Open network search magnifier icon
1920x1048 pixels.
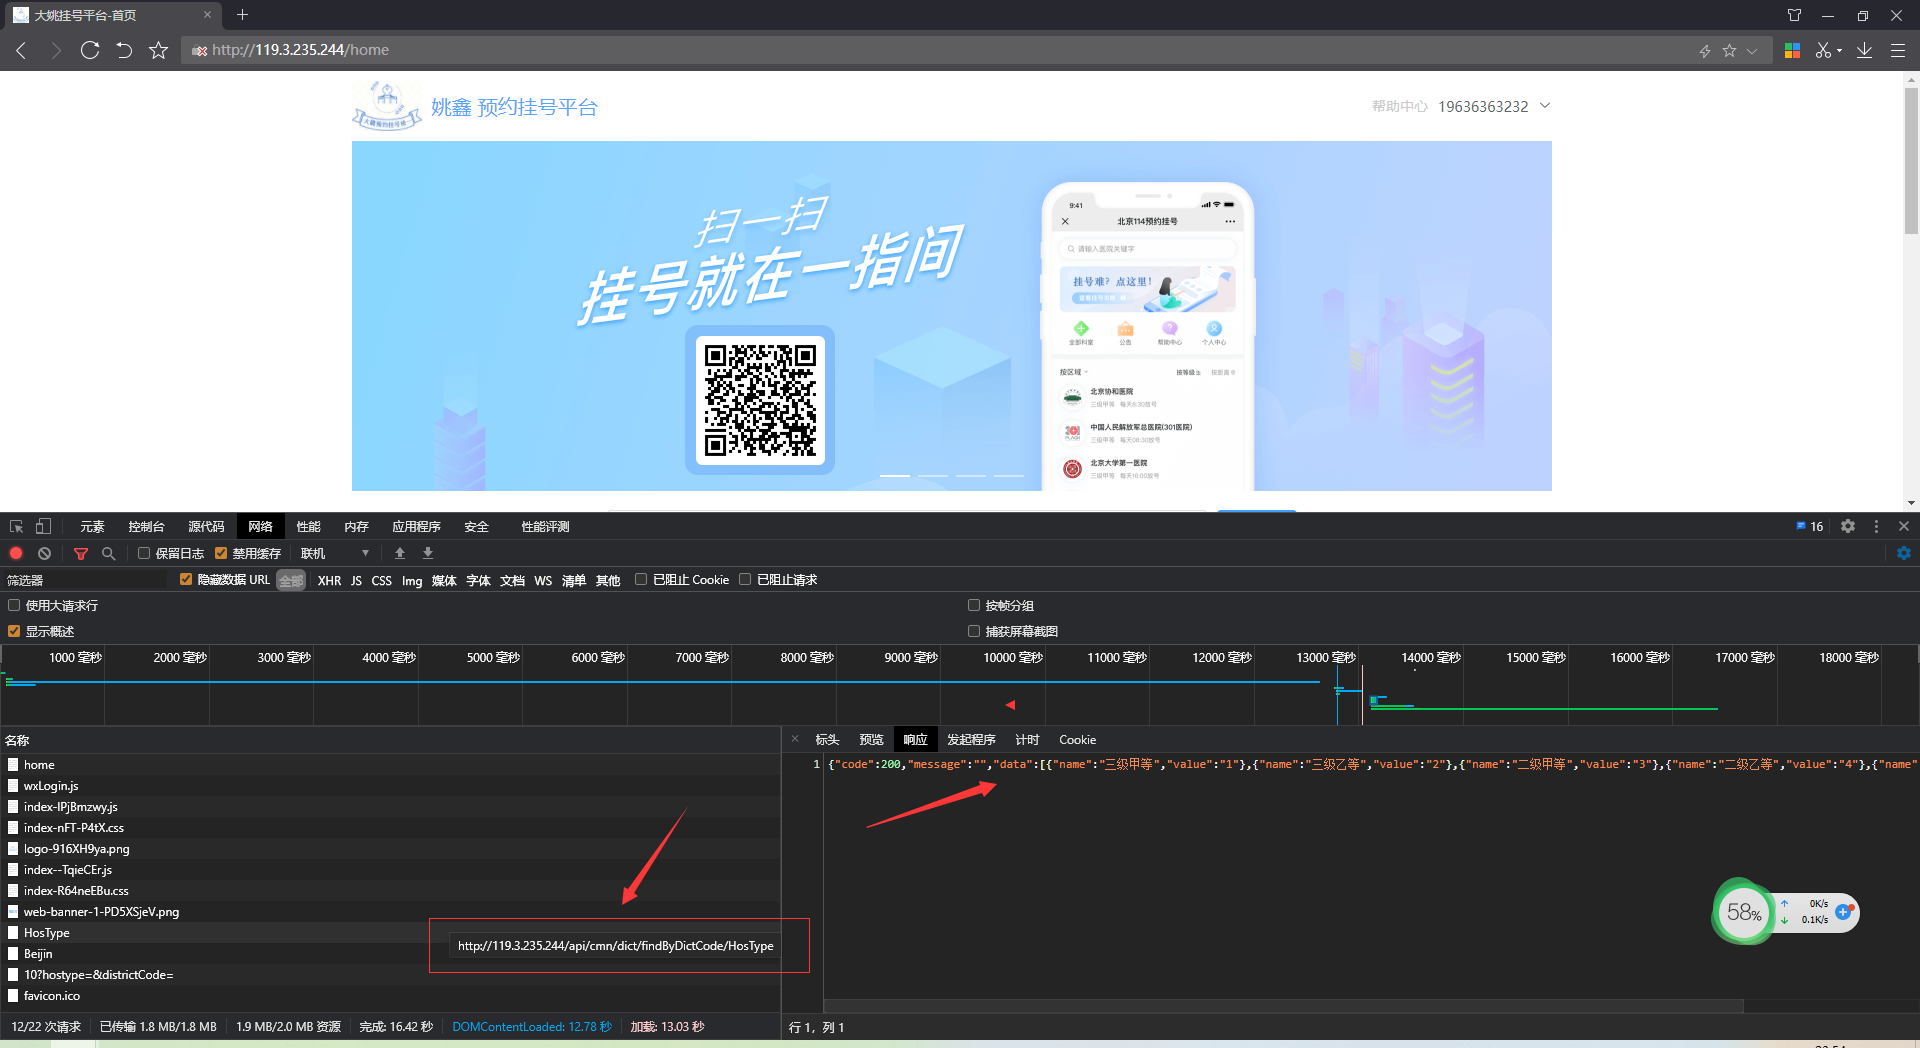click(108, 553)
